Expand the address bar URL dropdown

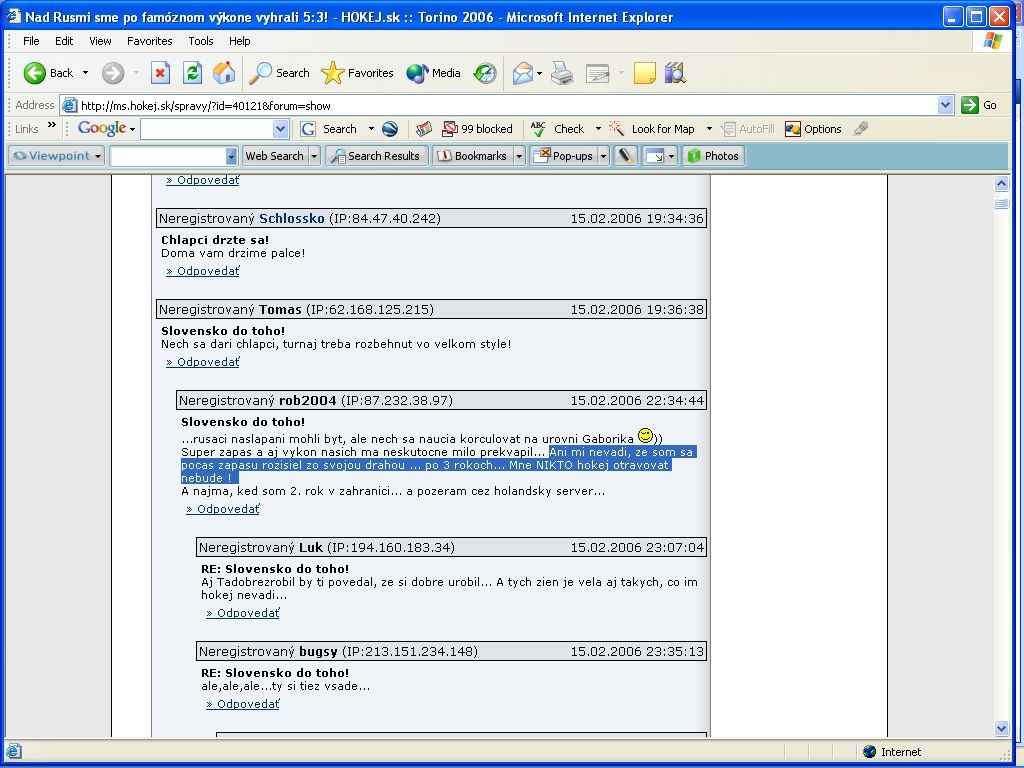(x=945, y=105)
